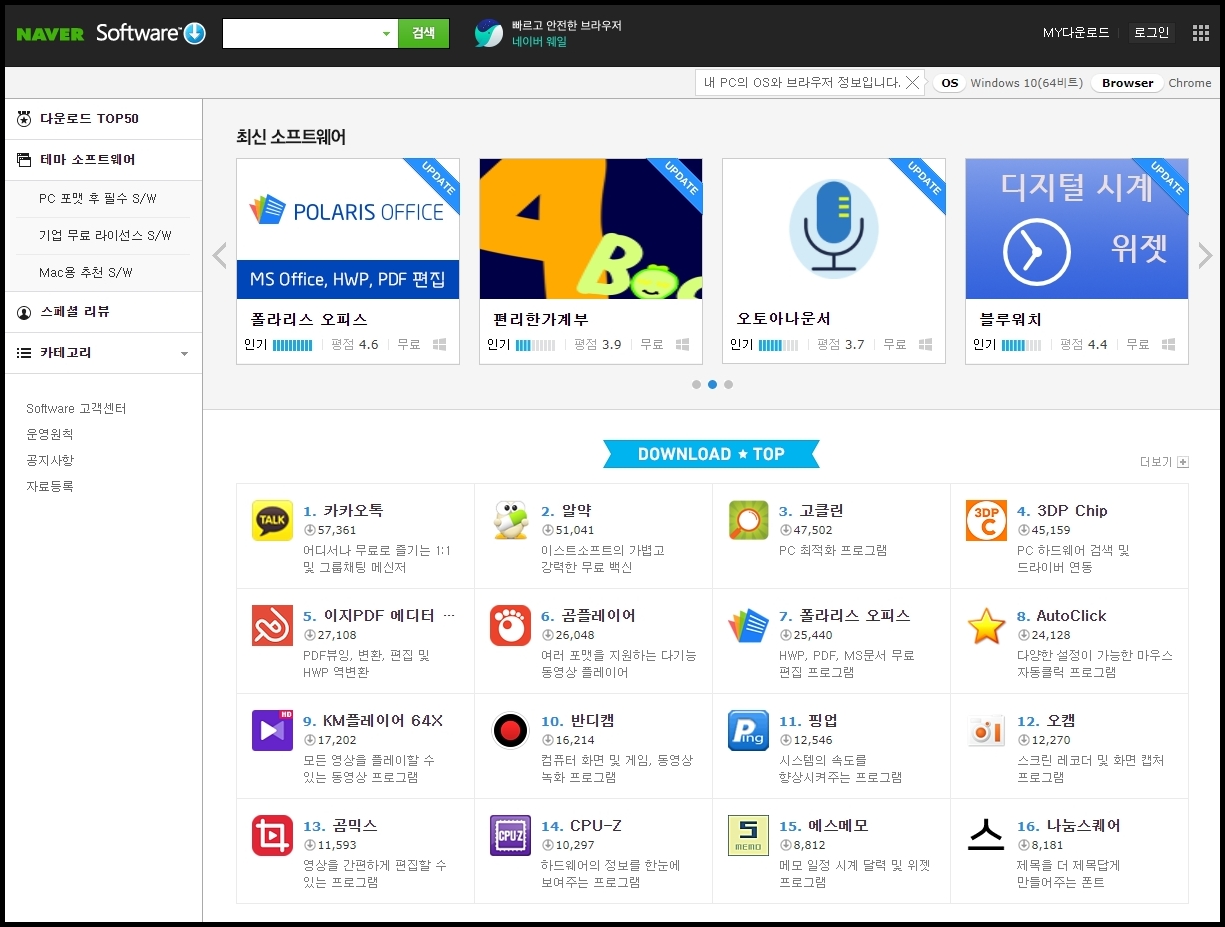Open MY다운로드 link
The height and width of the screenshot is (927, 1225).
pos(1076,33)
